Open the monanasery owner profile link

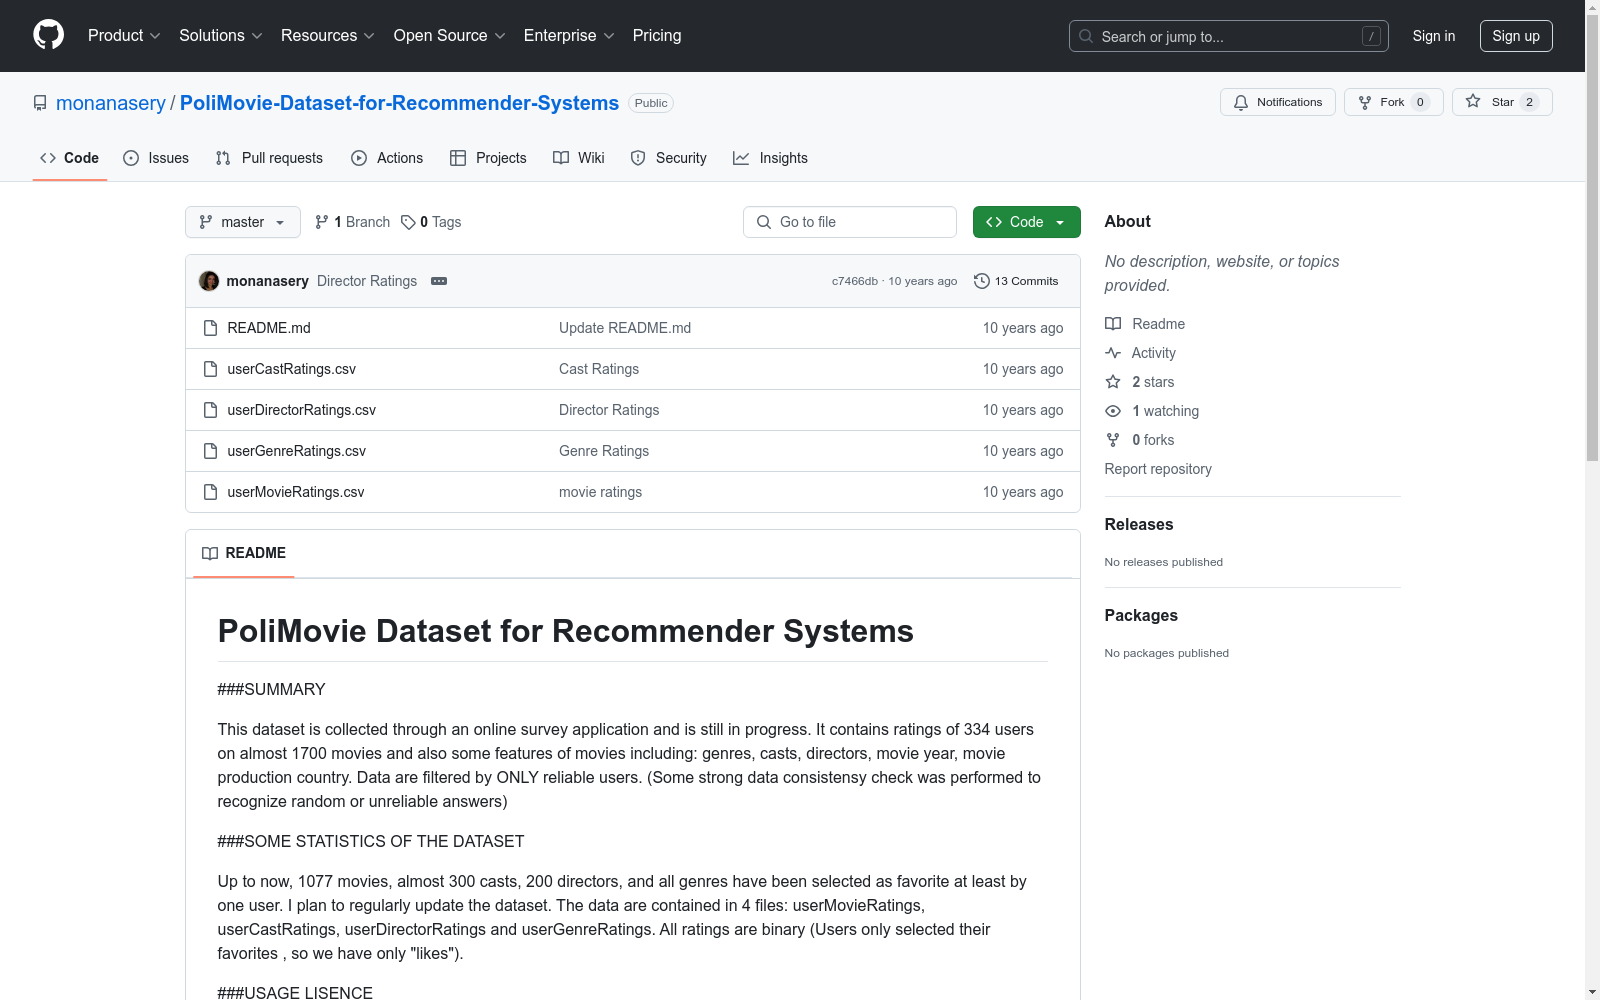111,103
